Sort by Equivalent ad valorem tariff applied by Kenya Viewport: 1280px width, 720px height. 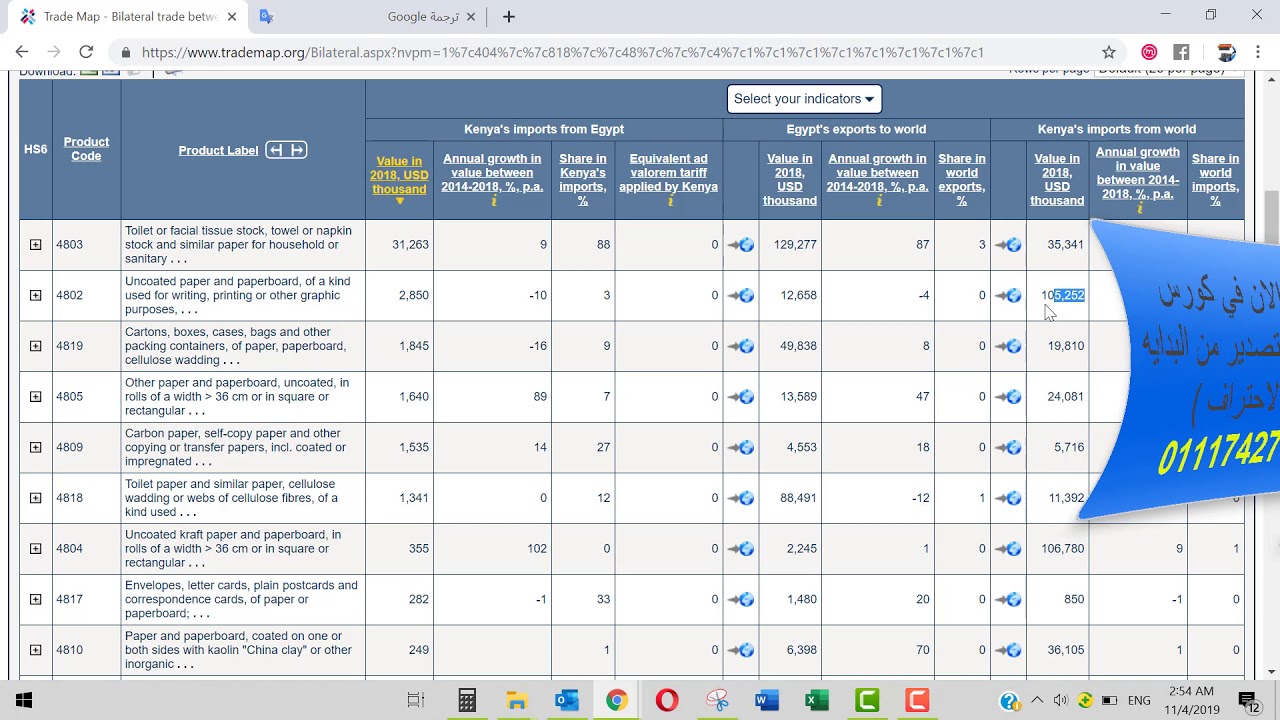pyautogui.click(x=669, y=172)
